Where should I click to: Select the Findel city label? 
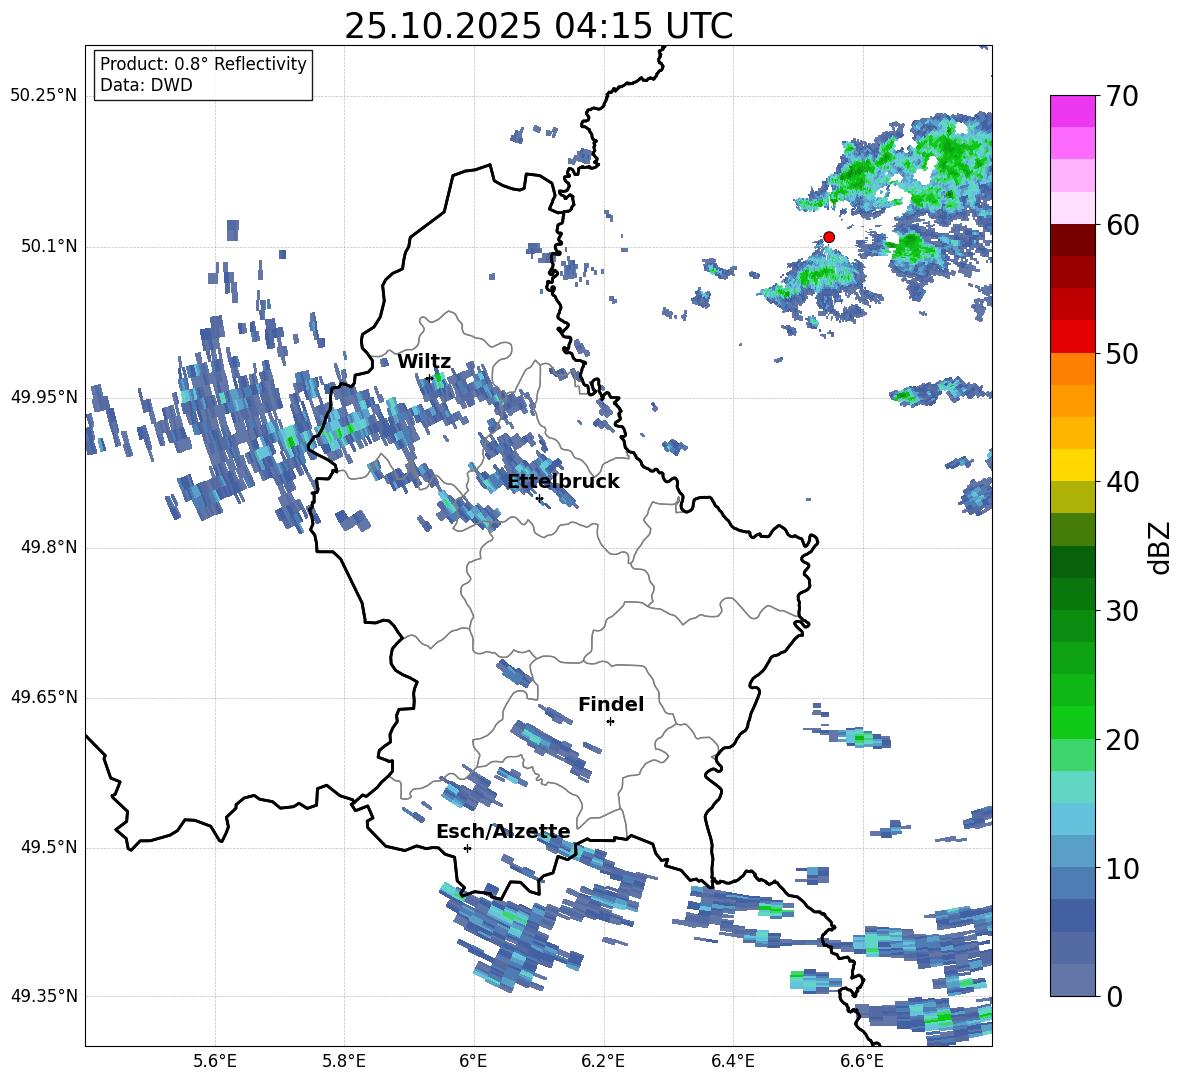click(611, 704)
